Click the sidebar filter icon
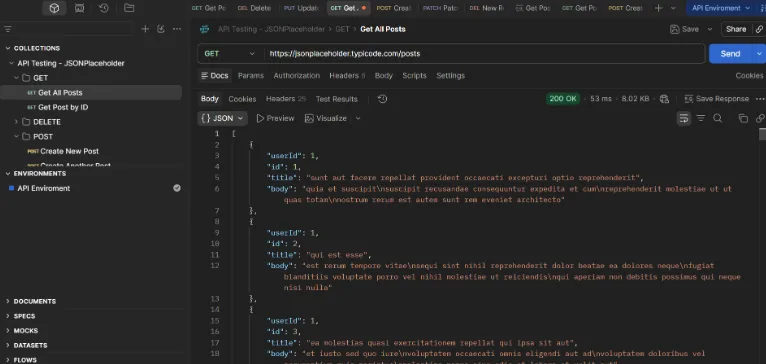This screenshot has width=766, height=364. click(x=8, y=29)
